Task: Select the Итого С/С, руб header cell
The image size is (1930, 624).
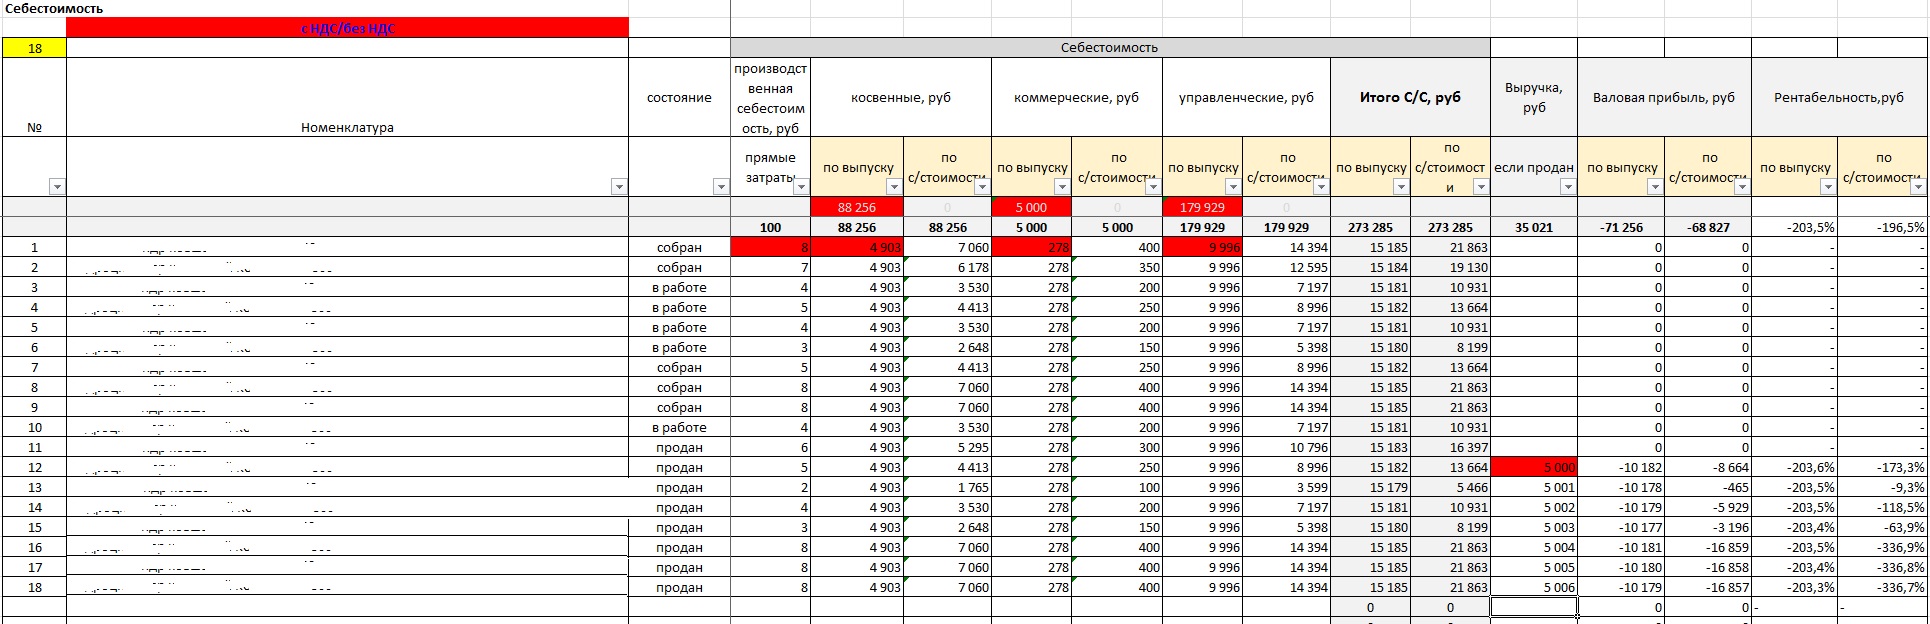Action: click(1409, 97)
